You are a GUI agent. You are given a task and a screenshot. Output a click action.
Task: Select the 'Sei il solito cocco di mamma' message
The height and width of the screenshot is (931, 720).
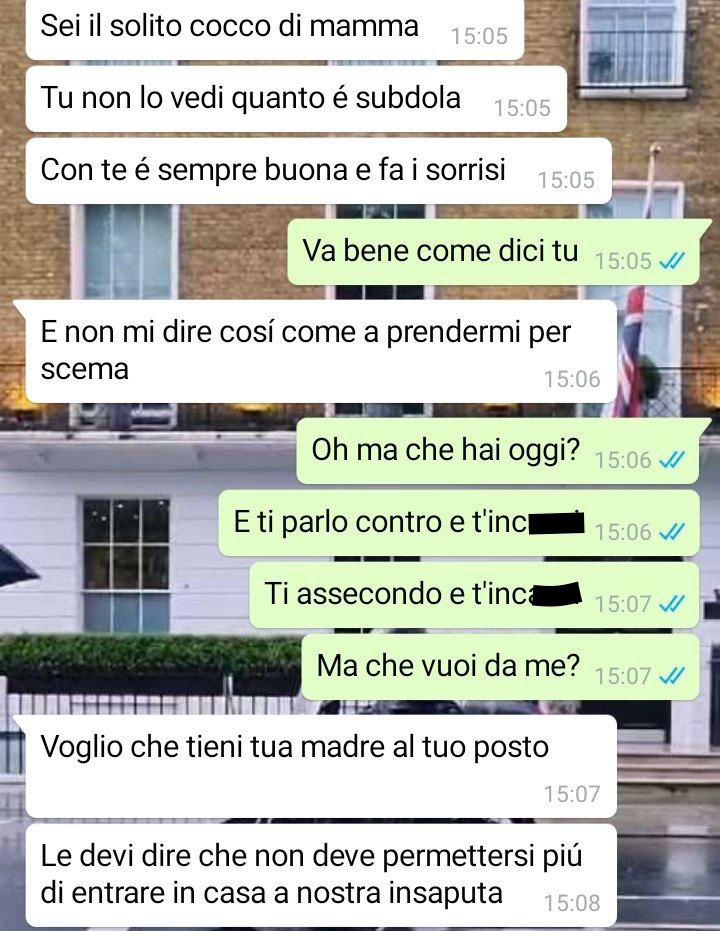275,29
